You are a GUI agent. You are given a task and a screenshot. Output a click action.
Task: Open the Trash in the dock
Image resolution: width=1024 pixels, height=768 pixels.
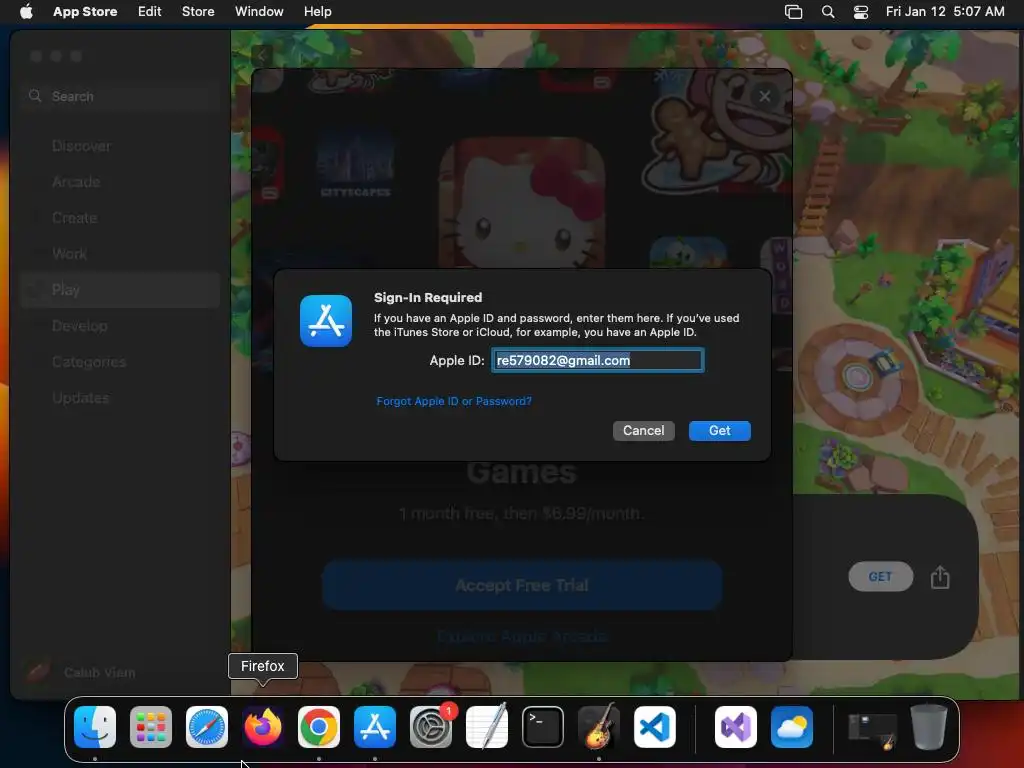coord(929,727)
